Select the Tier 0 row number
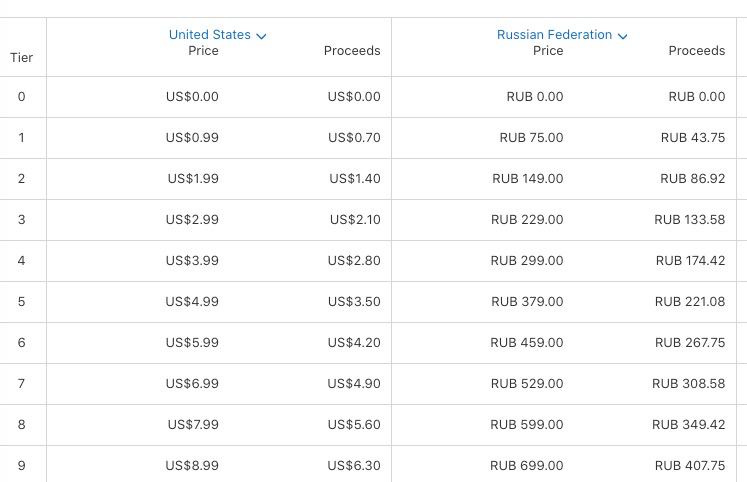The width and height of the screenshot is (747, 482). pyautogui.click(x=21, y=97)
